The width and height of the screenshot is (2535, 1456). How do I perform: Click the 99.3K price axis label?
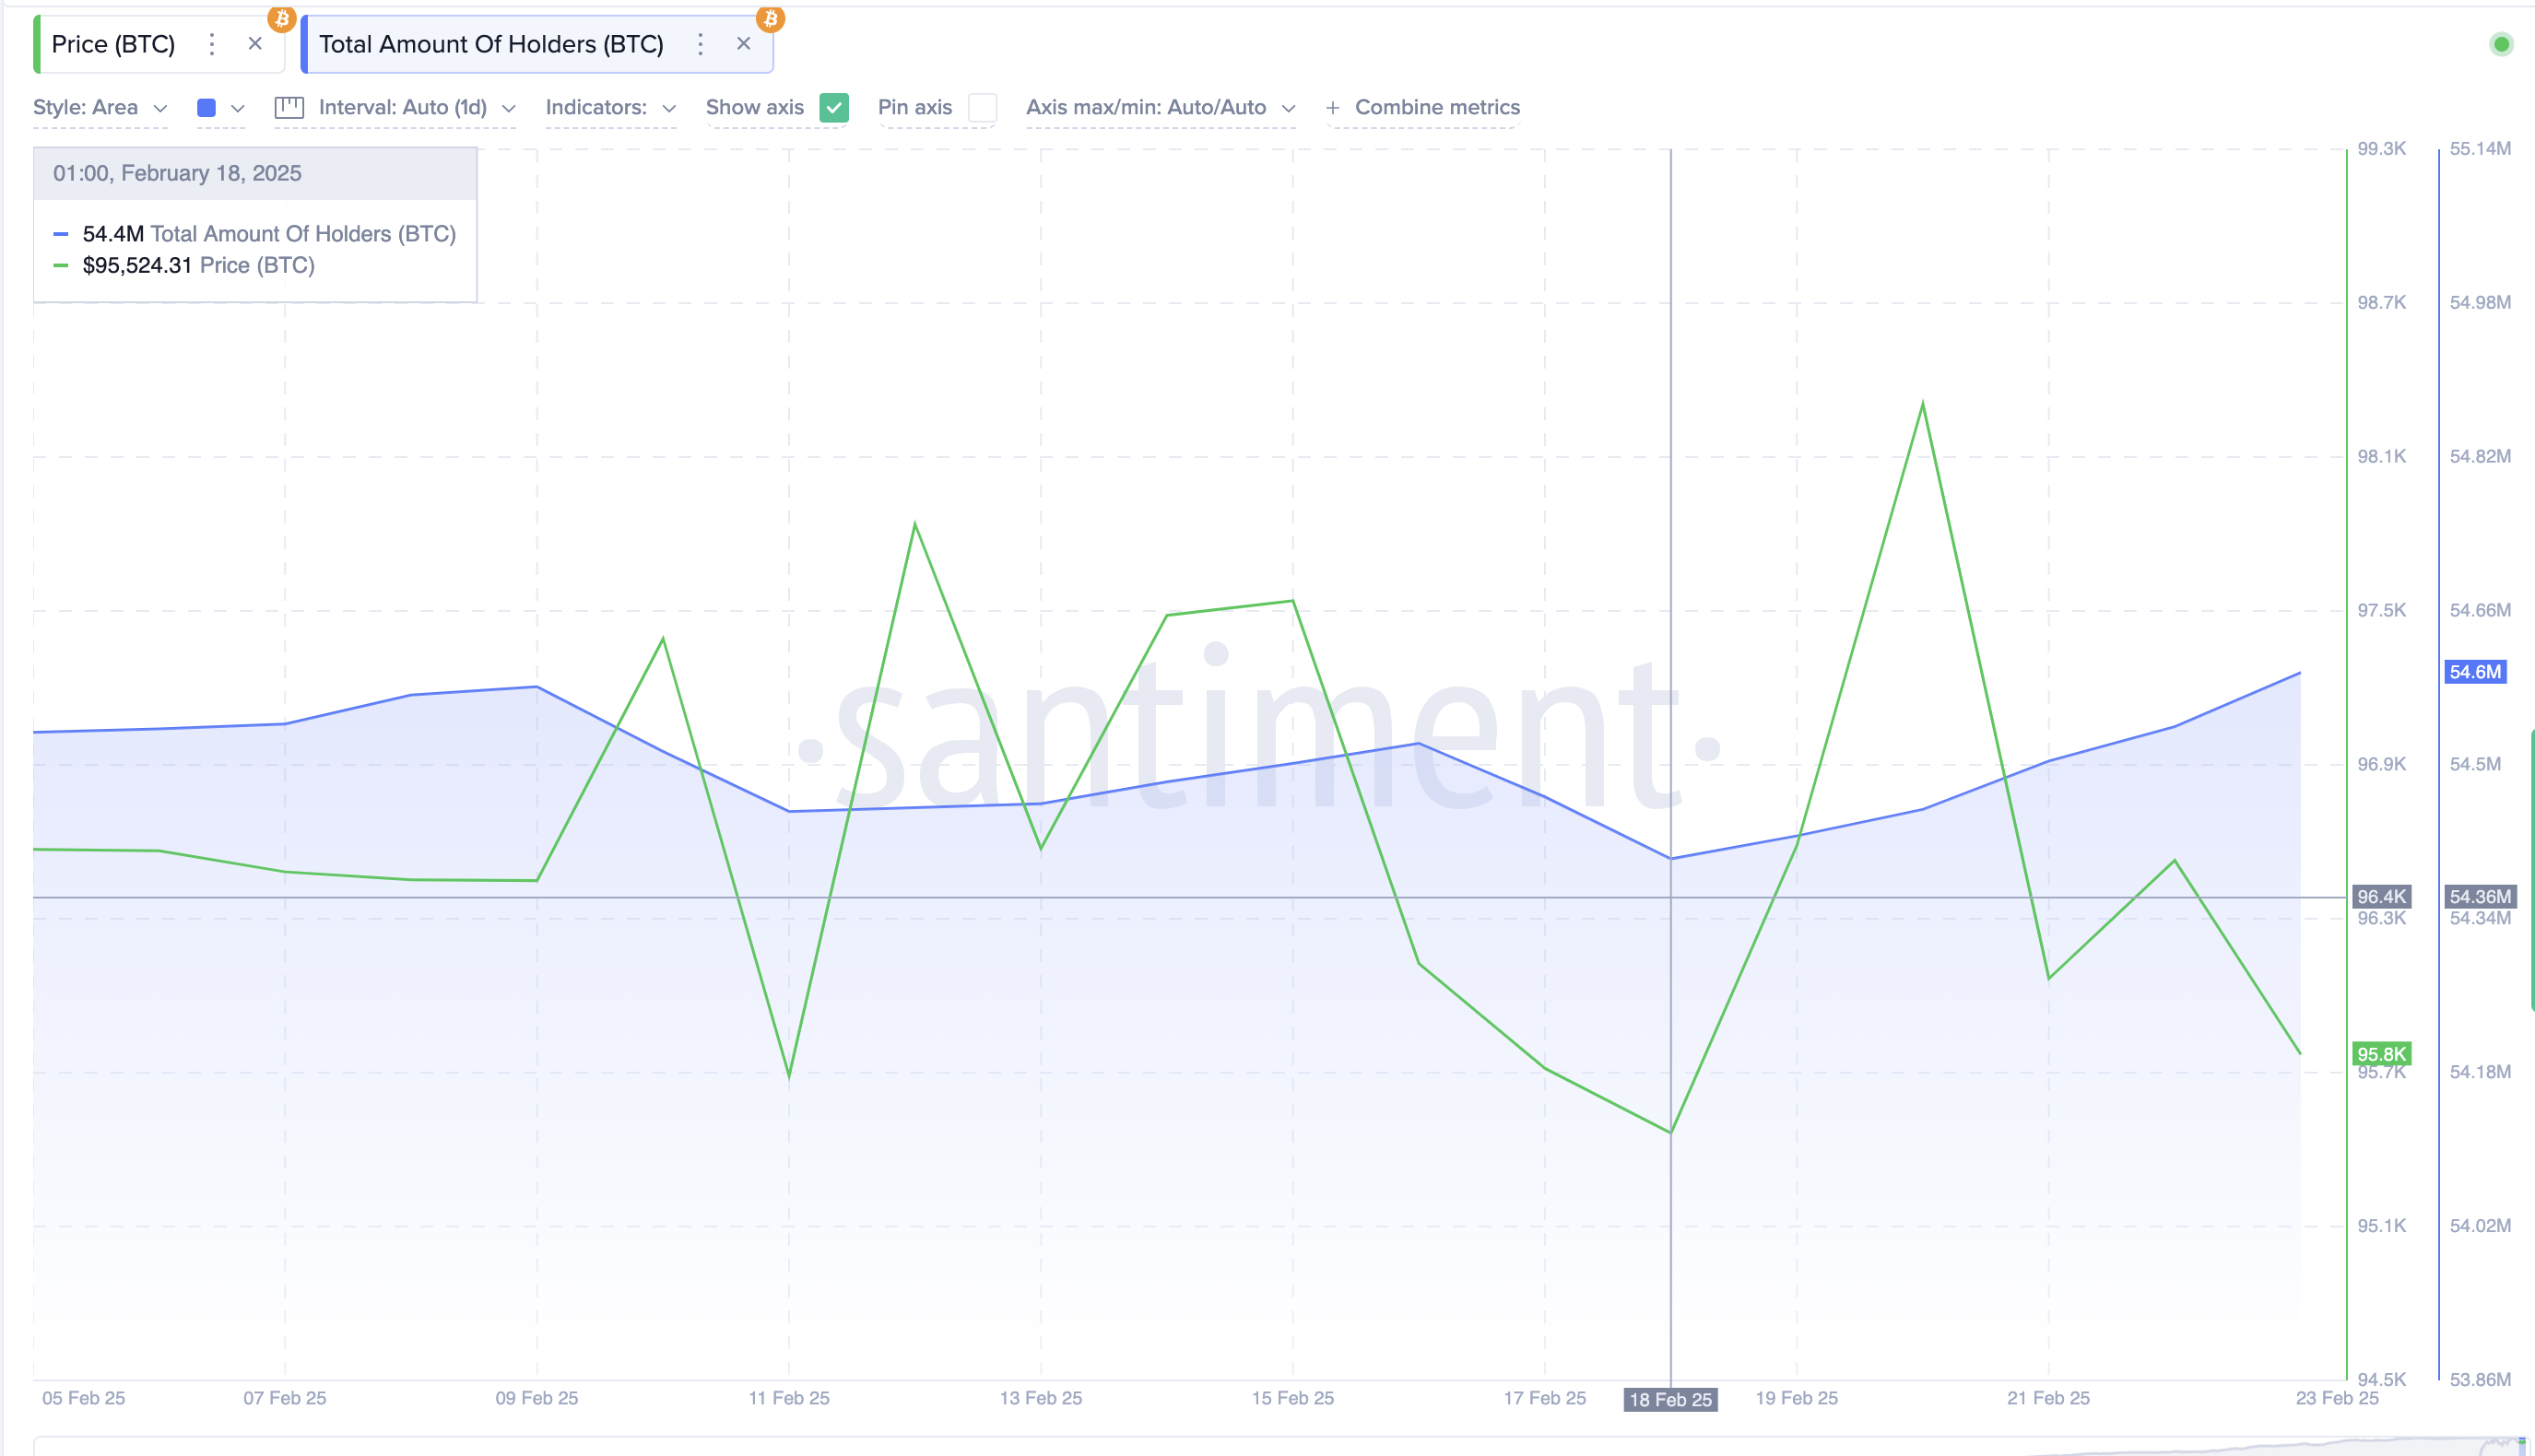[x=2381, y=149]
